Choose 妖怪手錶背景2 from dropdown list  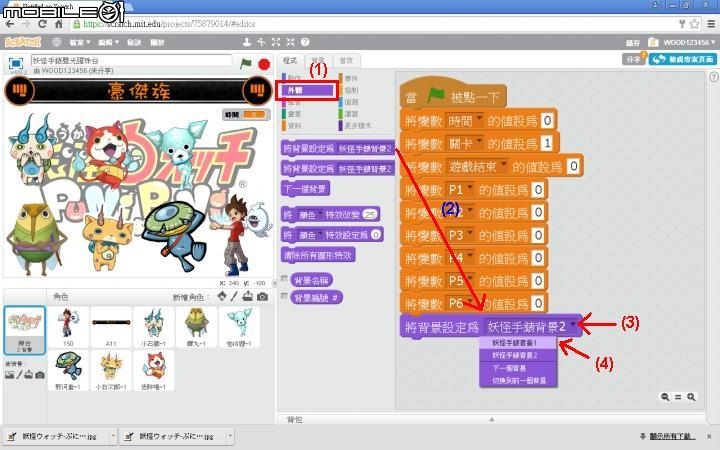518,355
